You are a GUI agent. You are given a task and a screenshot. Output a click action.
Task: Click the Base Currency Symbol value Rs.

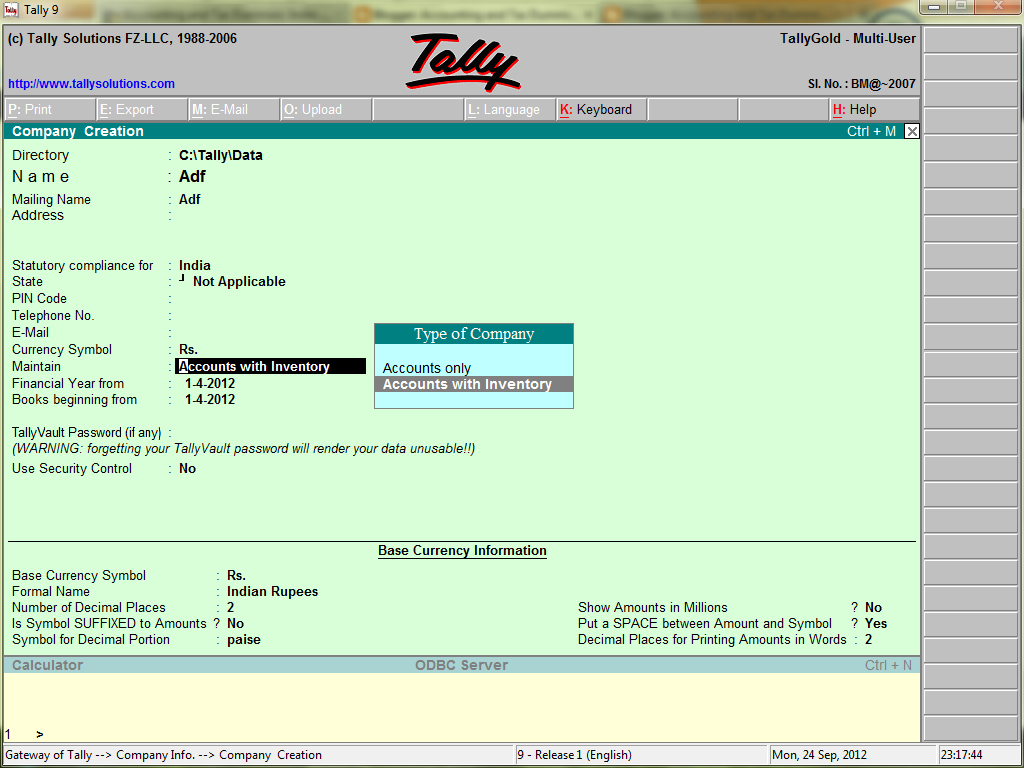[x=236, y=575]
